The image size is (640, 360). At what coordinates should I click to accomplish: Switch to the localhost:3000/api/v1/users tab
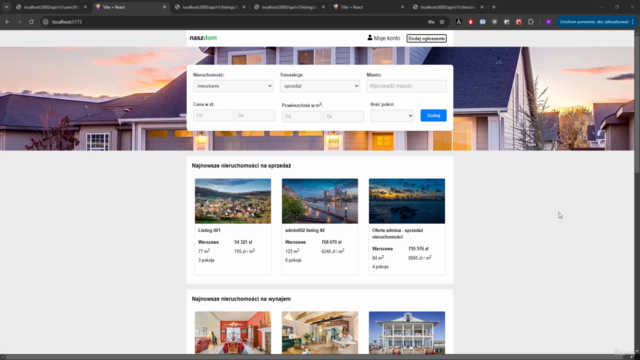51,7
